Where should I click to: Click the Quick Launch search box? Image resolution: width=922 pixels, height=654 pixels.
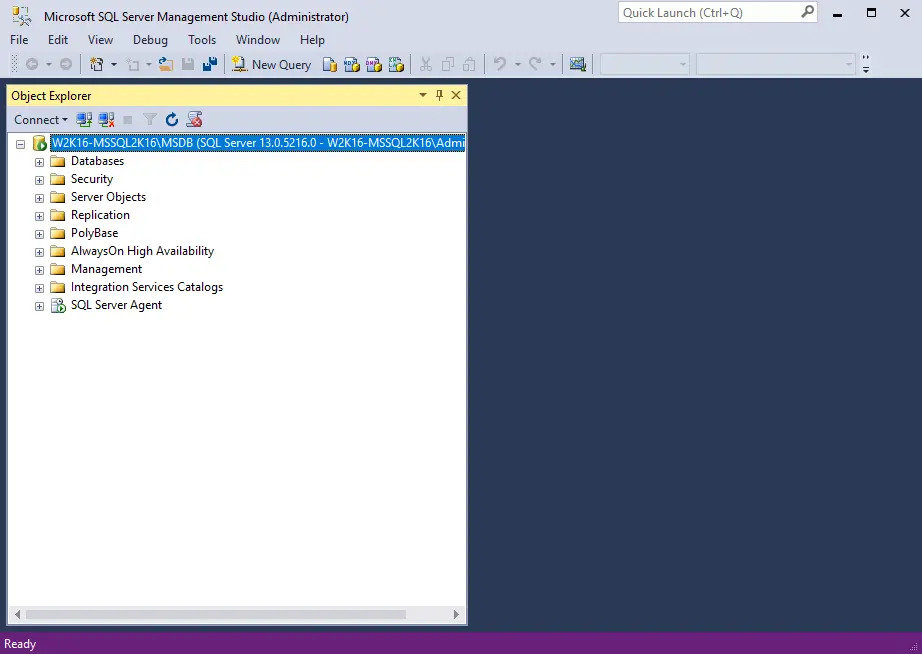pyautogui.click(x=709, y=13)
